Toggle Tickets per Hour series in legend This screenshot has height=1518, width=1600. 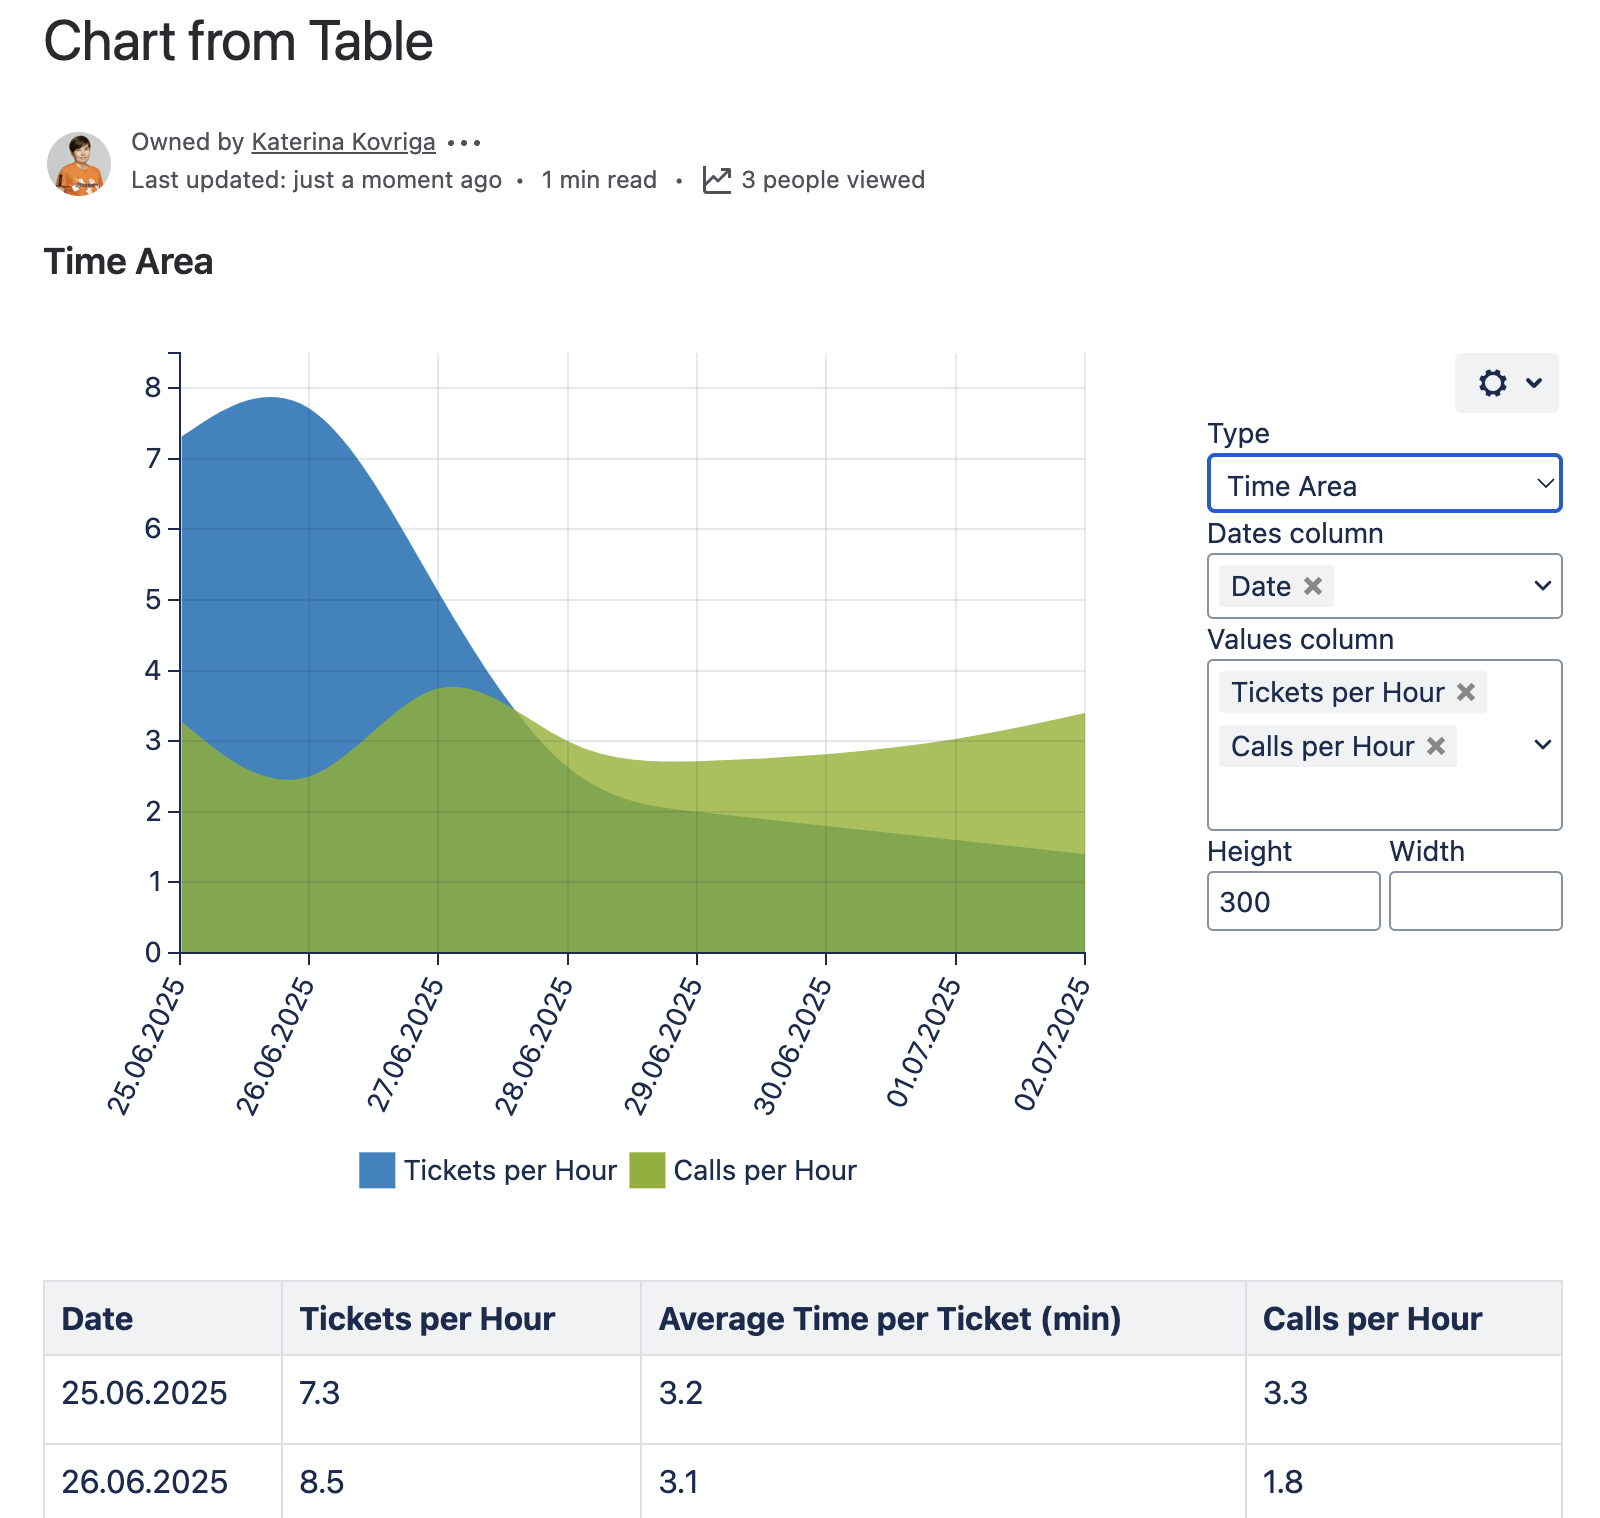tap(488, 1170)
